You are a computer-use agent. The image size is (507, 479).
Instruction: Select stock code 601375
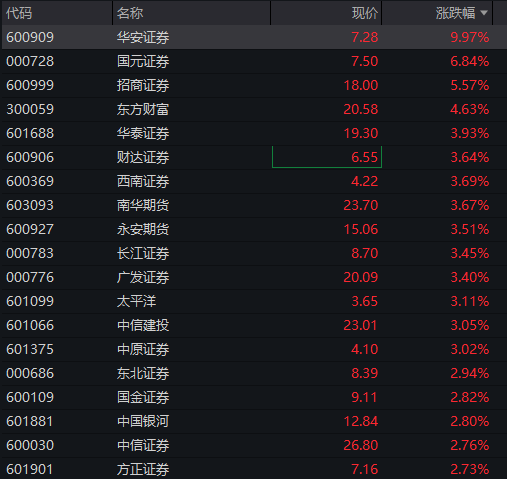click(x=30, y=349)
